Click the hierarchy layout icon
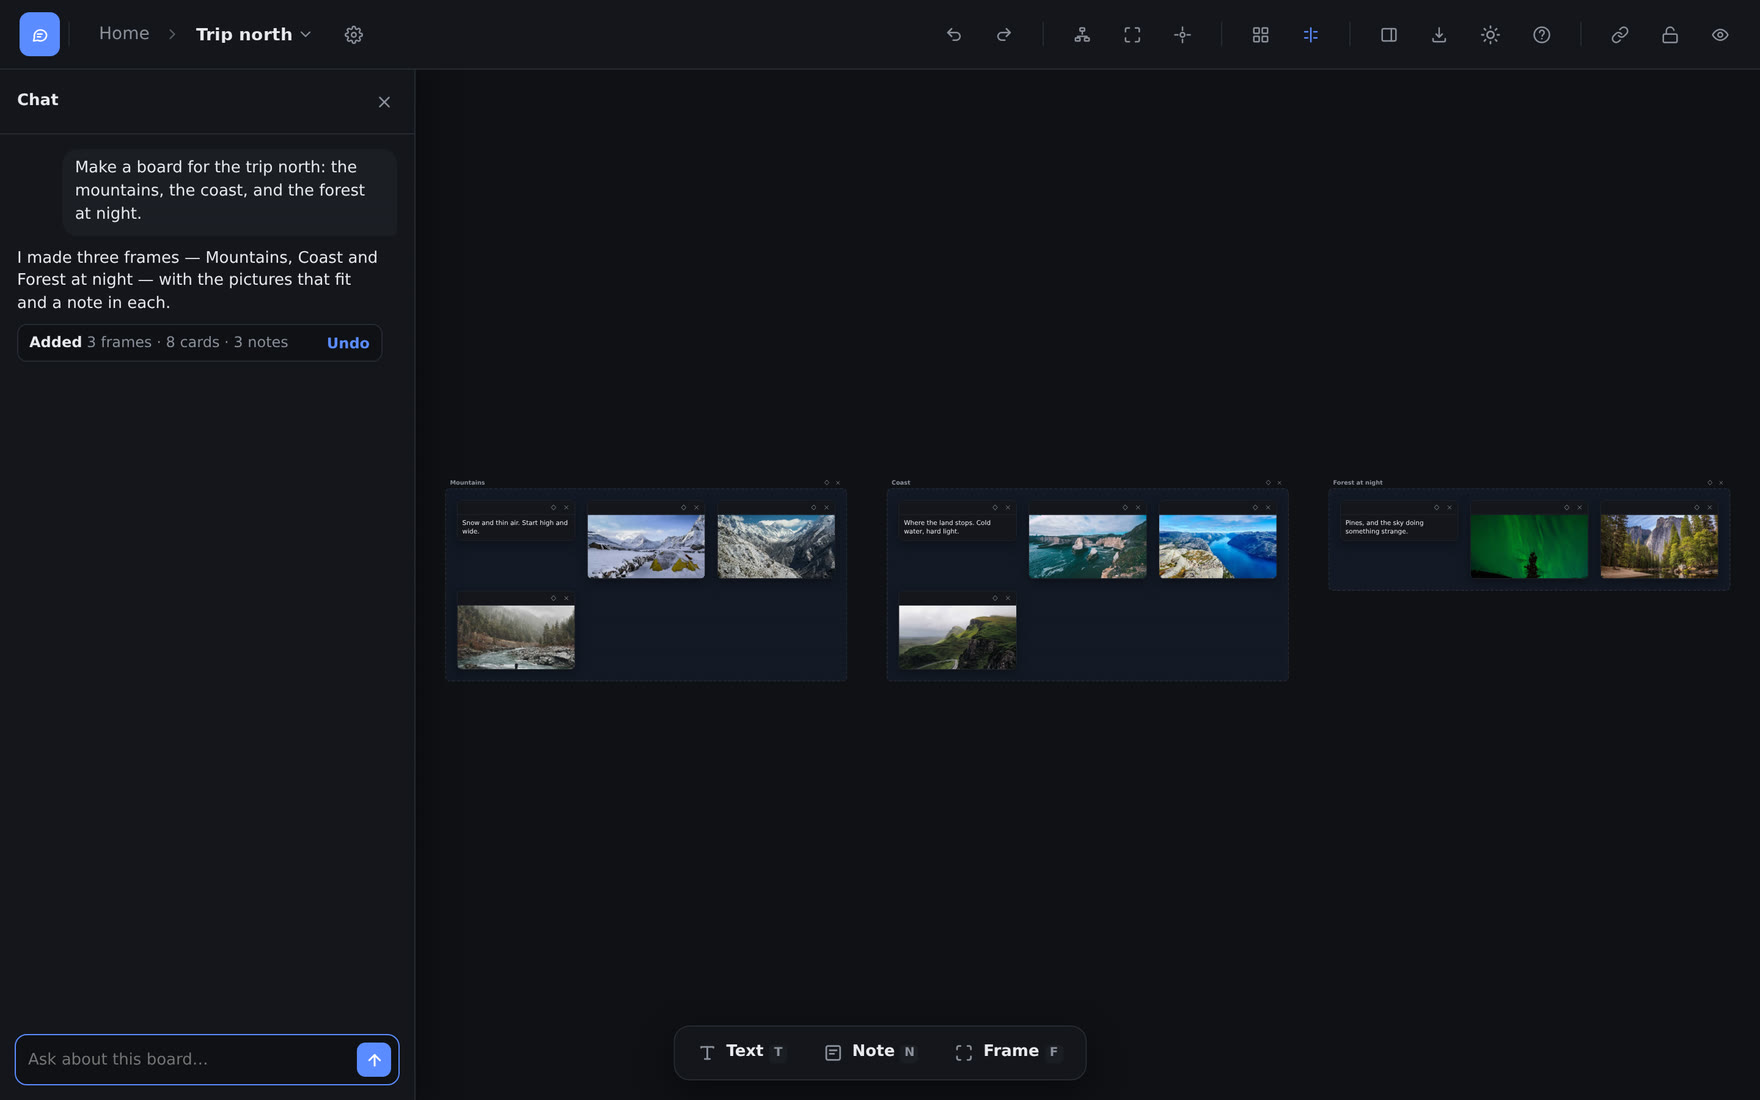The image size is (1760, 1100). point(1082,35)
